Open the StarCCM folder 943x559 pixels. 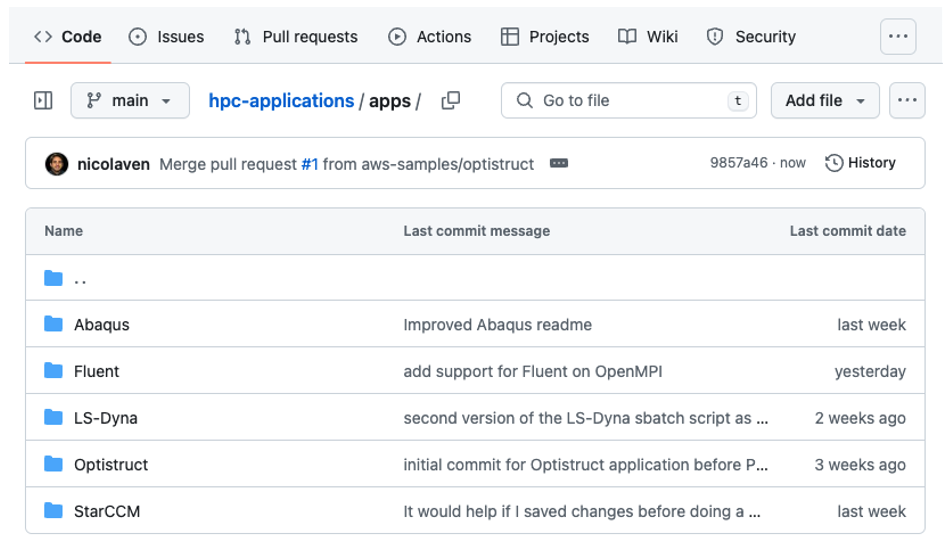pos(106,511)
